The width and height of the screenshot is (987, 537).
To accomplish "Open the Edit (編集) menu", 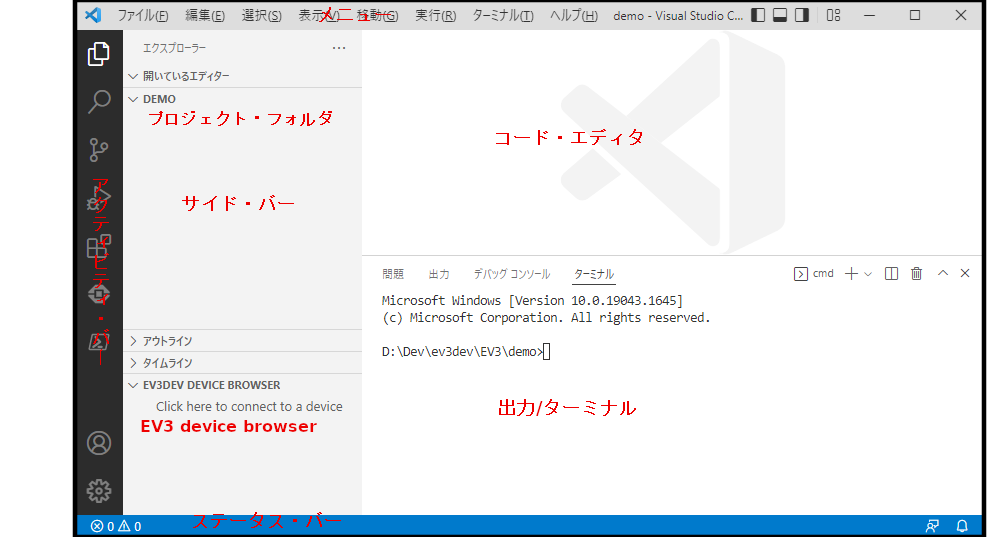I will [x=205, y=16].
